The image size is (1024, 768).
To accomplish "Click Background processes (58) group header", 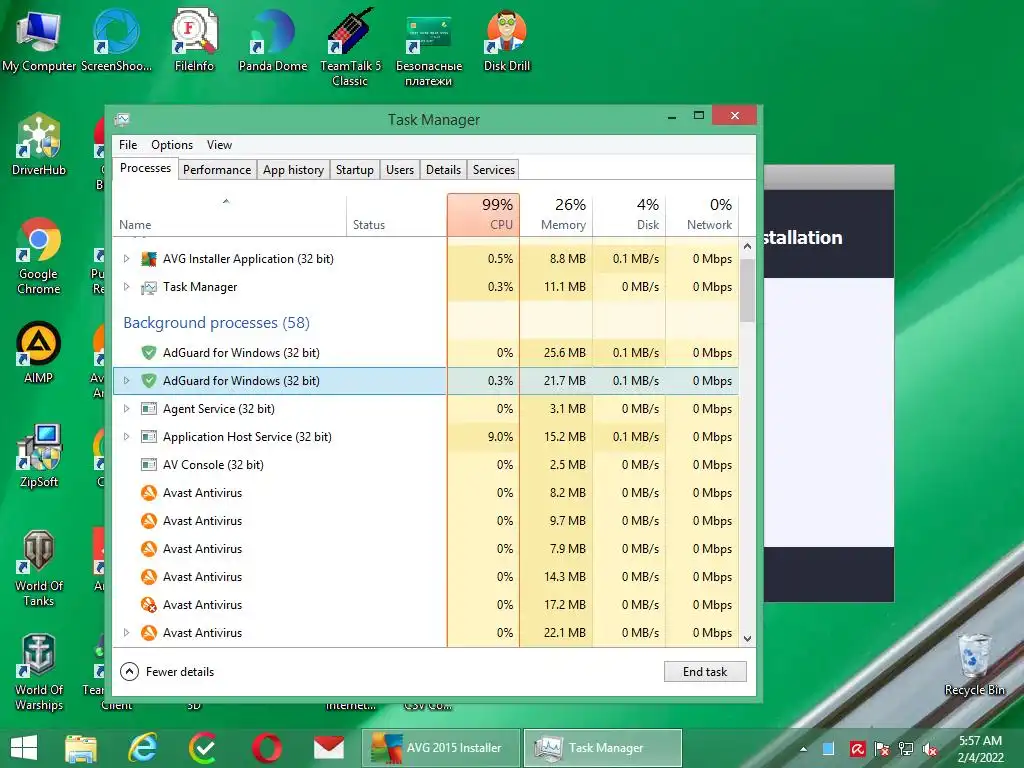I will 216,323.
